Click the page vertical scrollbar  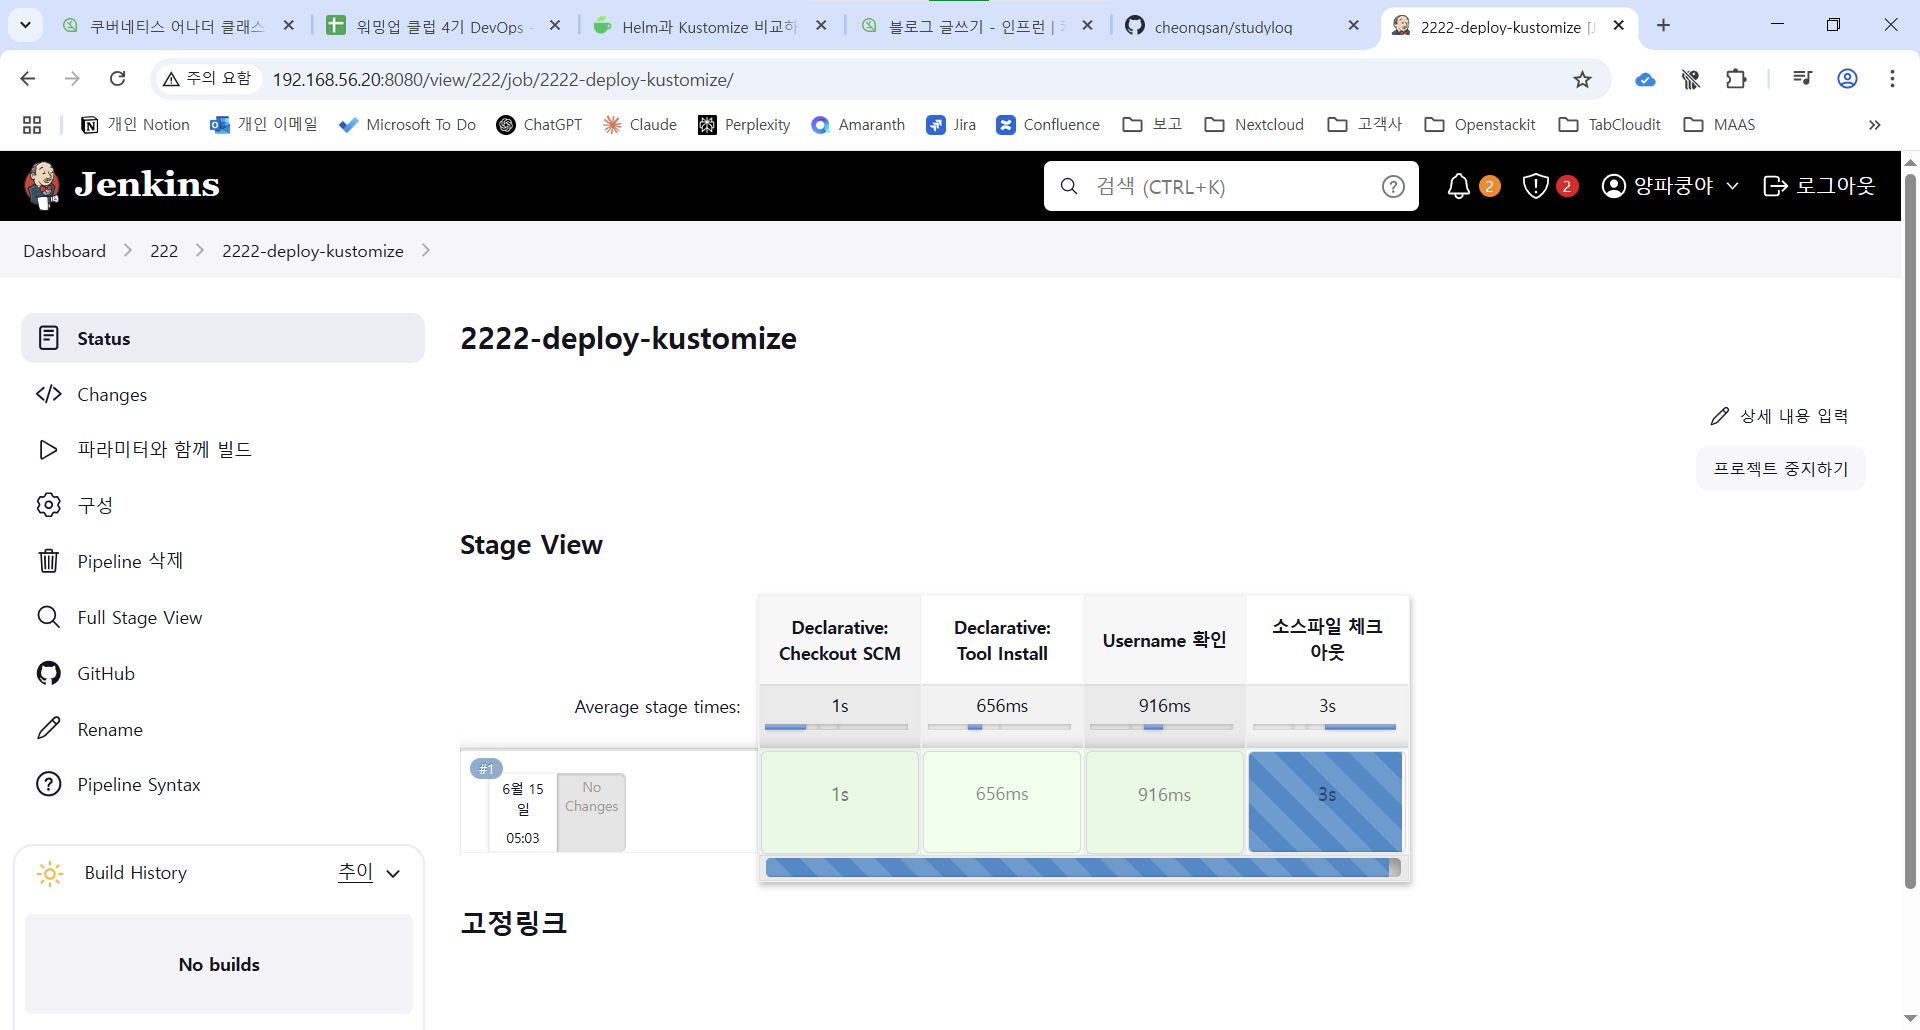coord(1910,531)
